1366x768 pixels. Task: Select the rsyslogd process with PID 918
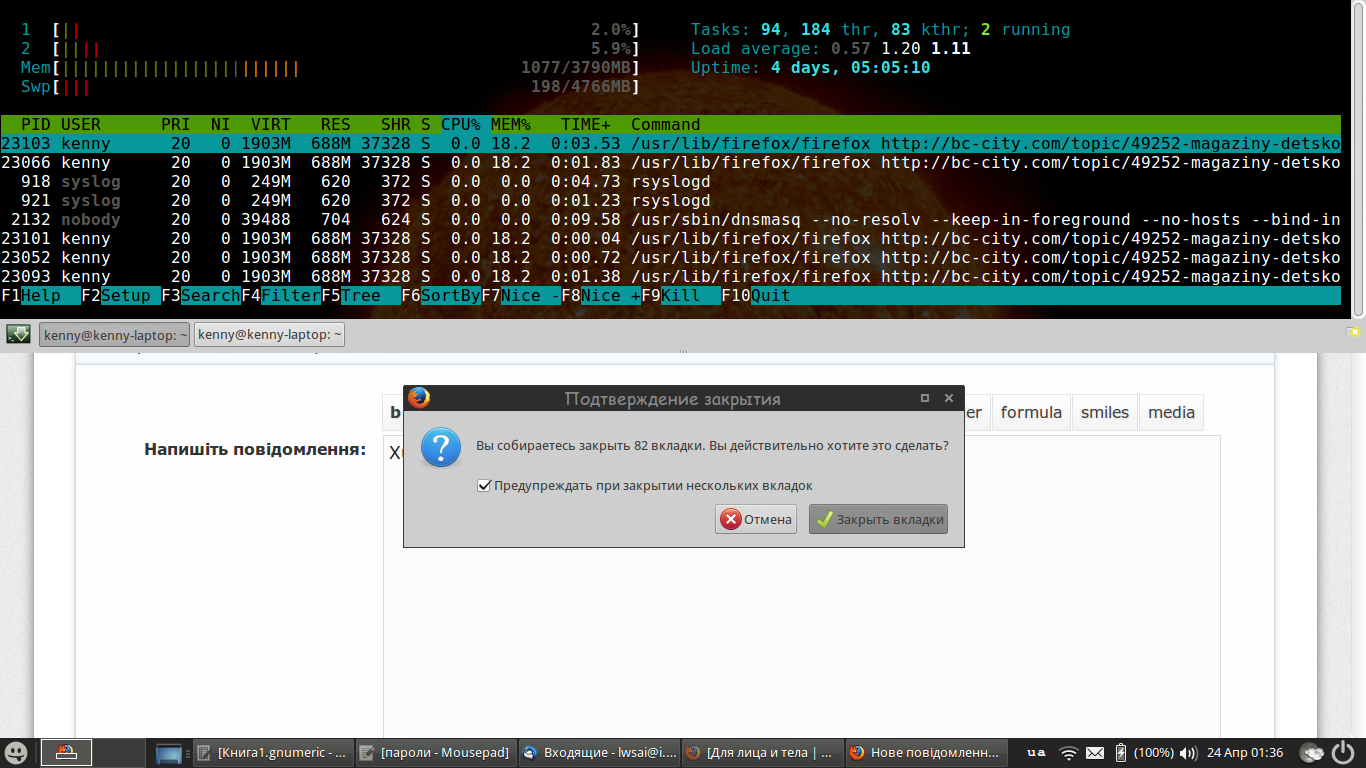[670, 182]
